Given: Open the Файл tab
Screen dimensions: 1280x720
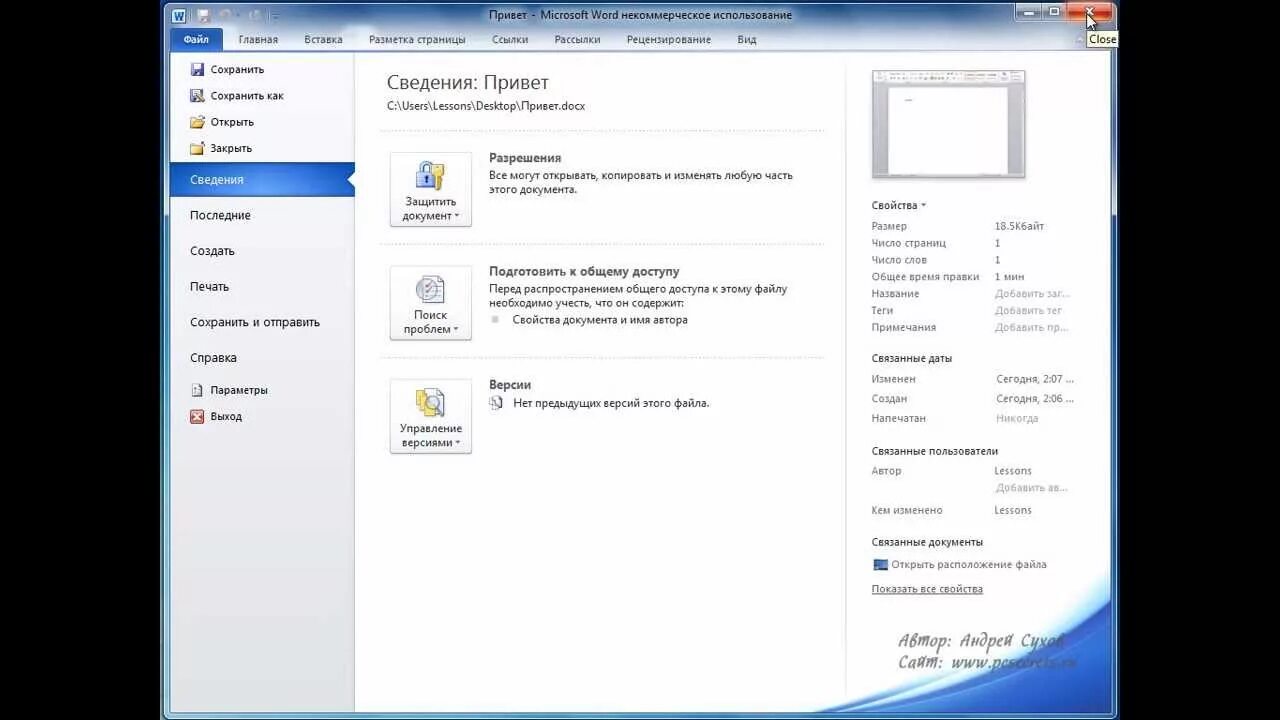Looking at the screenshot, I should [196, 39].
